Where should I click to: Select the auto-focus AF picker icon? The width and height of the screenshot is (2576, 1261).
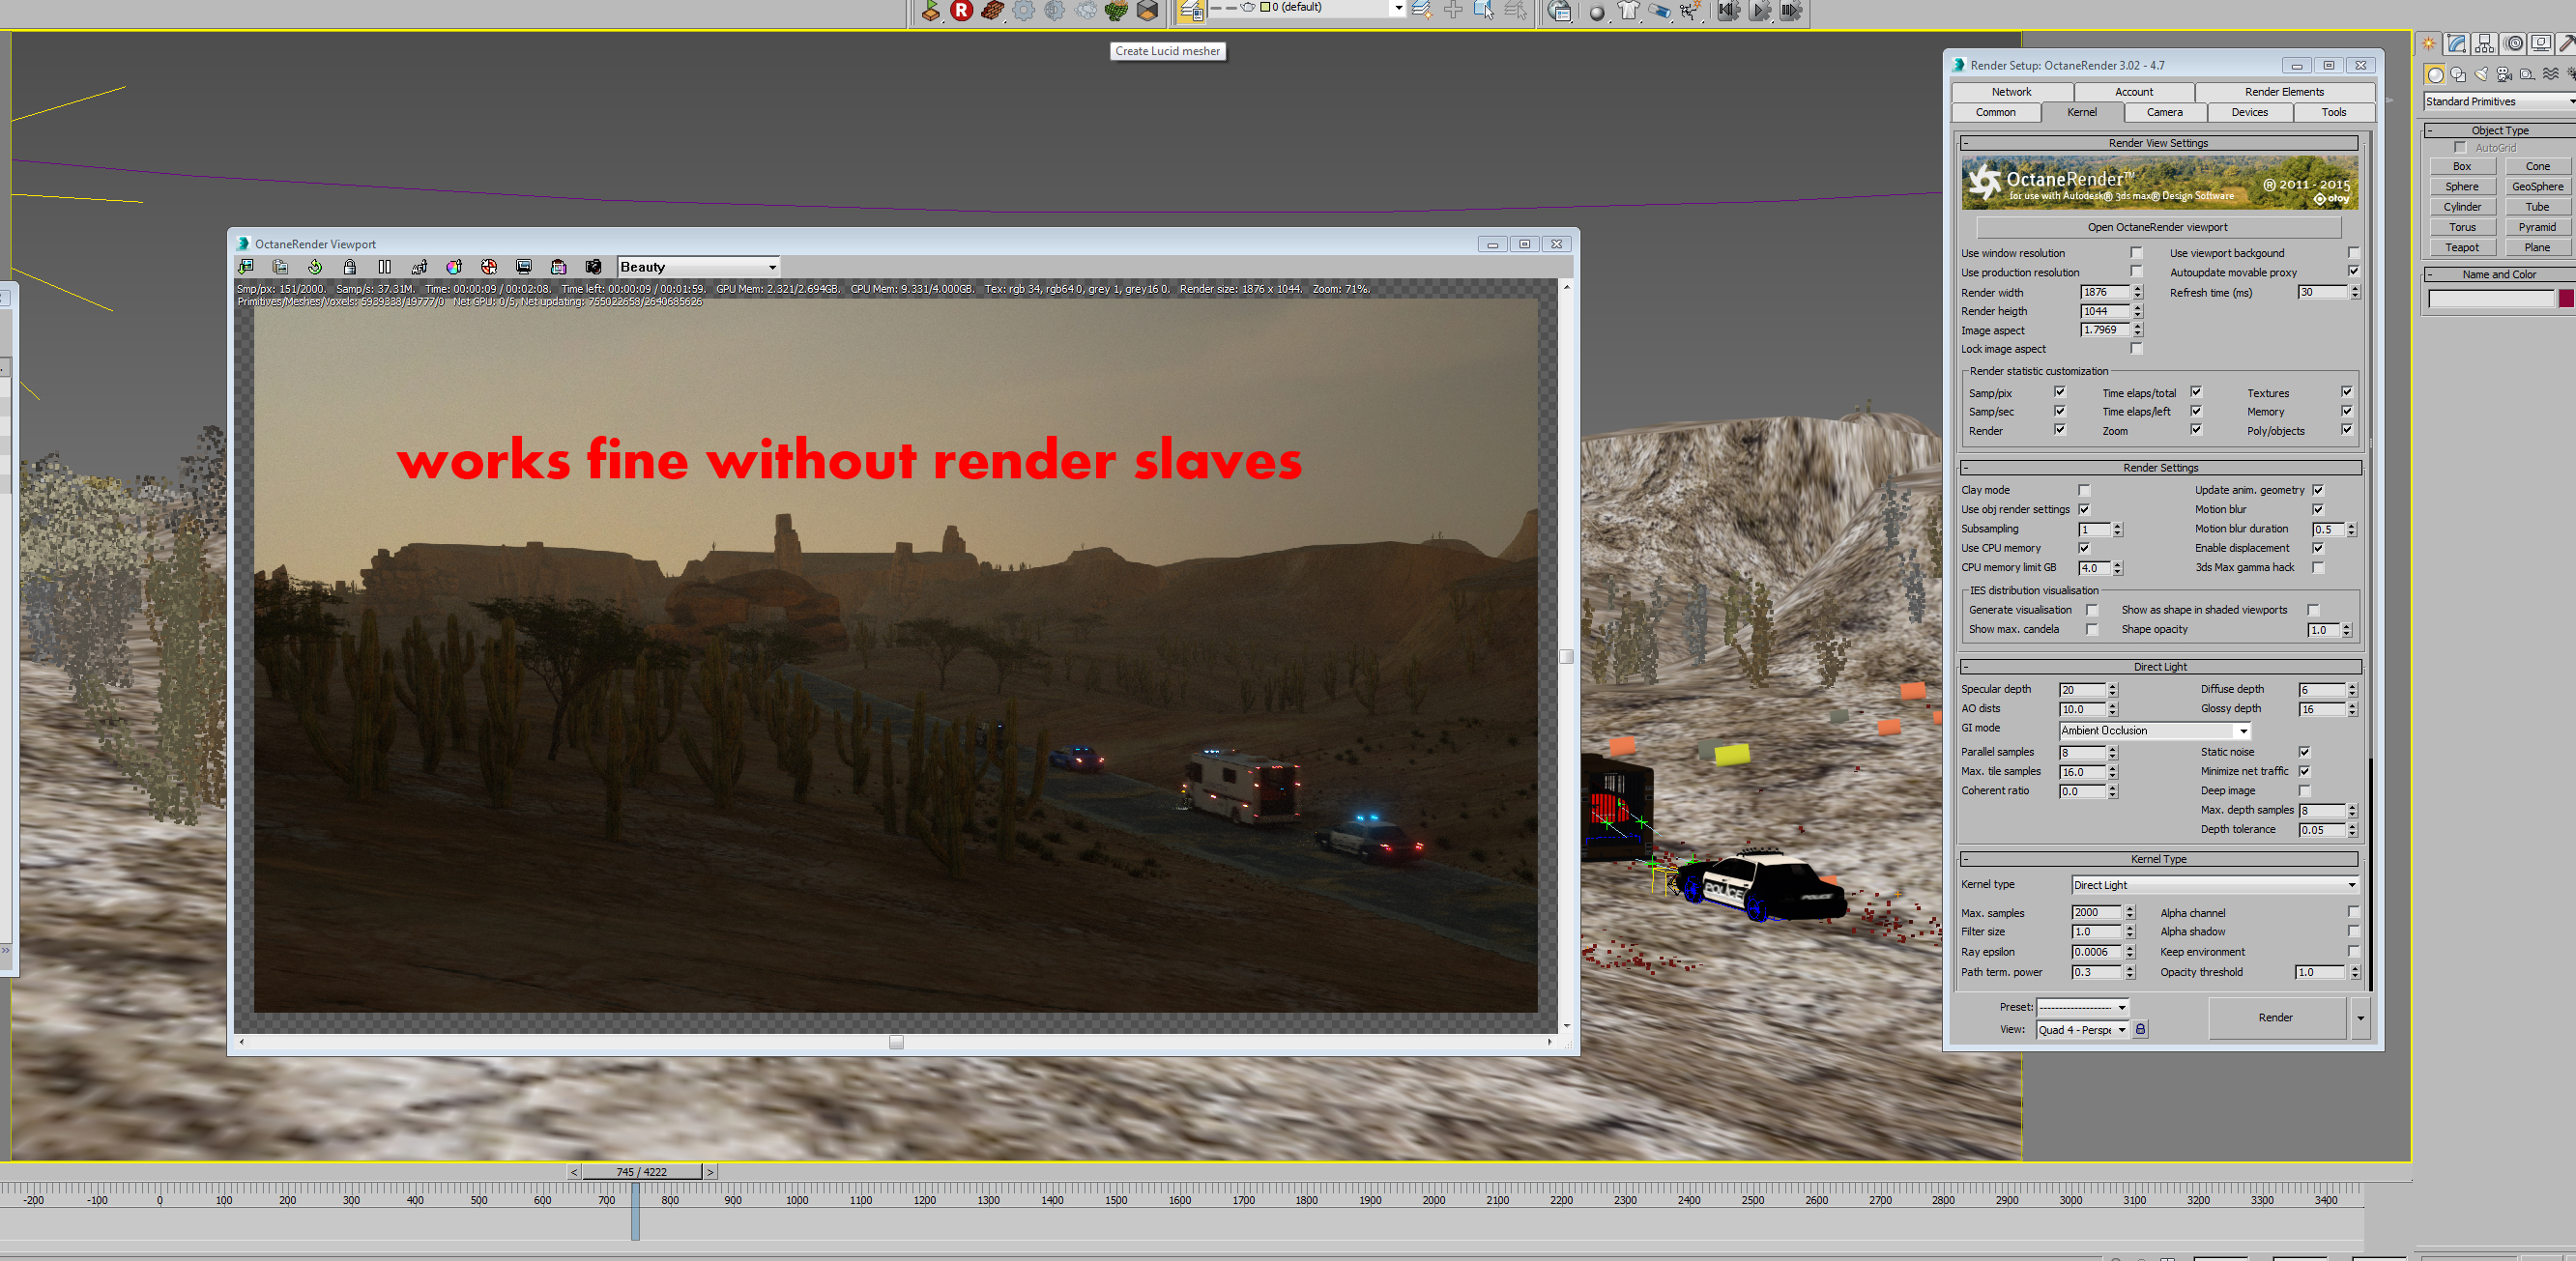tap(419, 267)
